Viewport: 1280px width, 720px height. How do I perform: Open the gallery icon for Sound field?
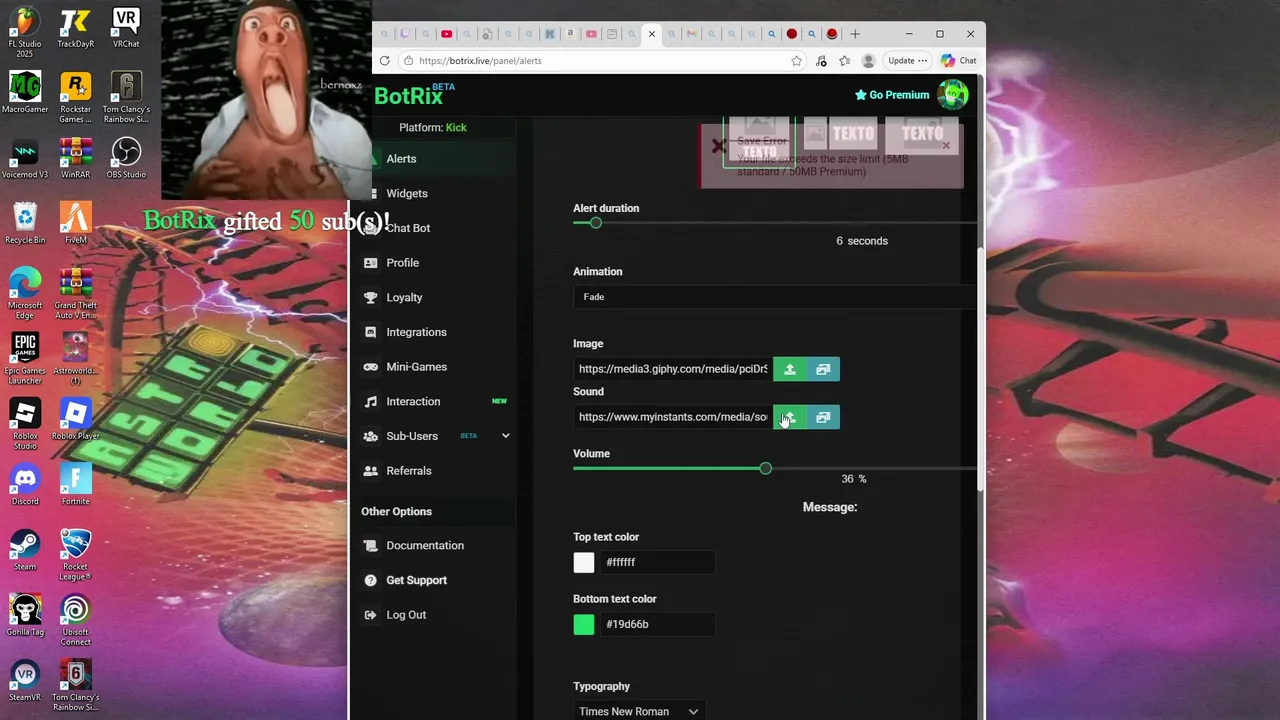tap(823, 417)
